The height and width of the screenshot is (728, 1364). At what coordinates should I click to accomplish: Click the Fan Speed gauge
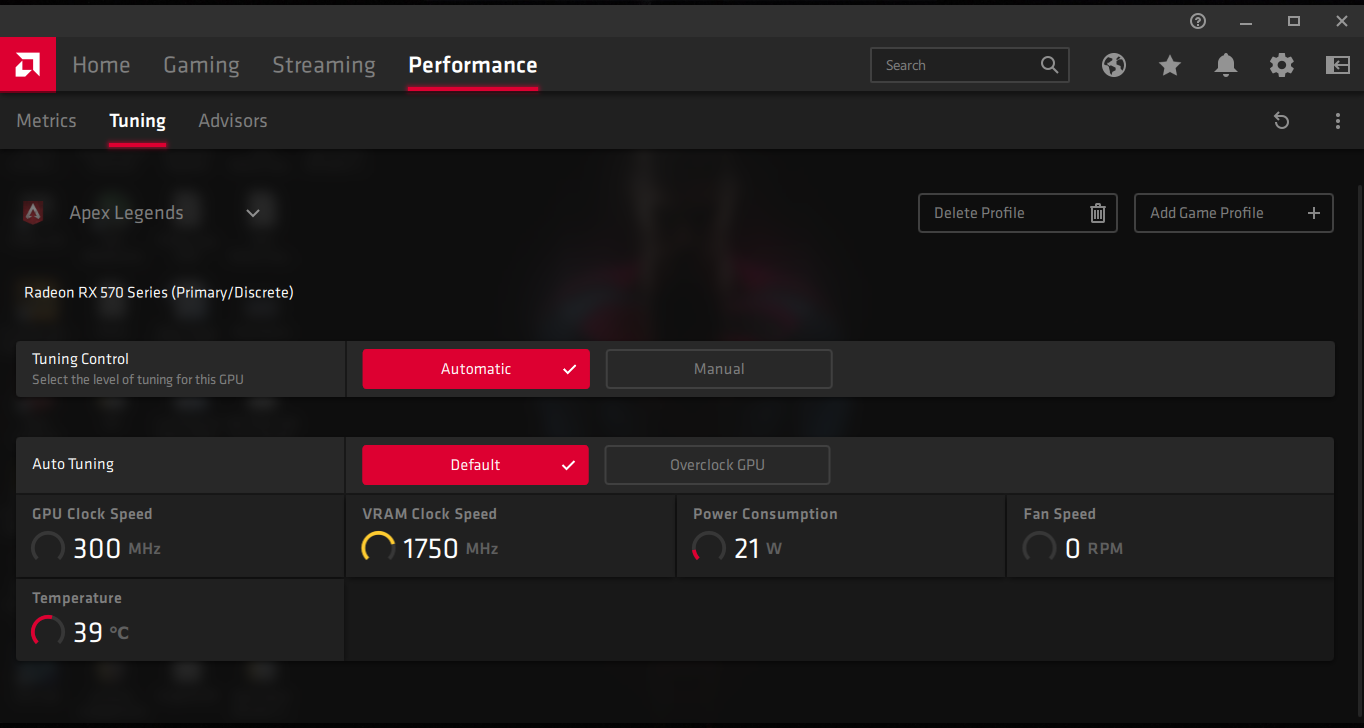[1039, 547]
